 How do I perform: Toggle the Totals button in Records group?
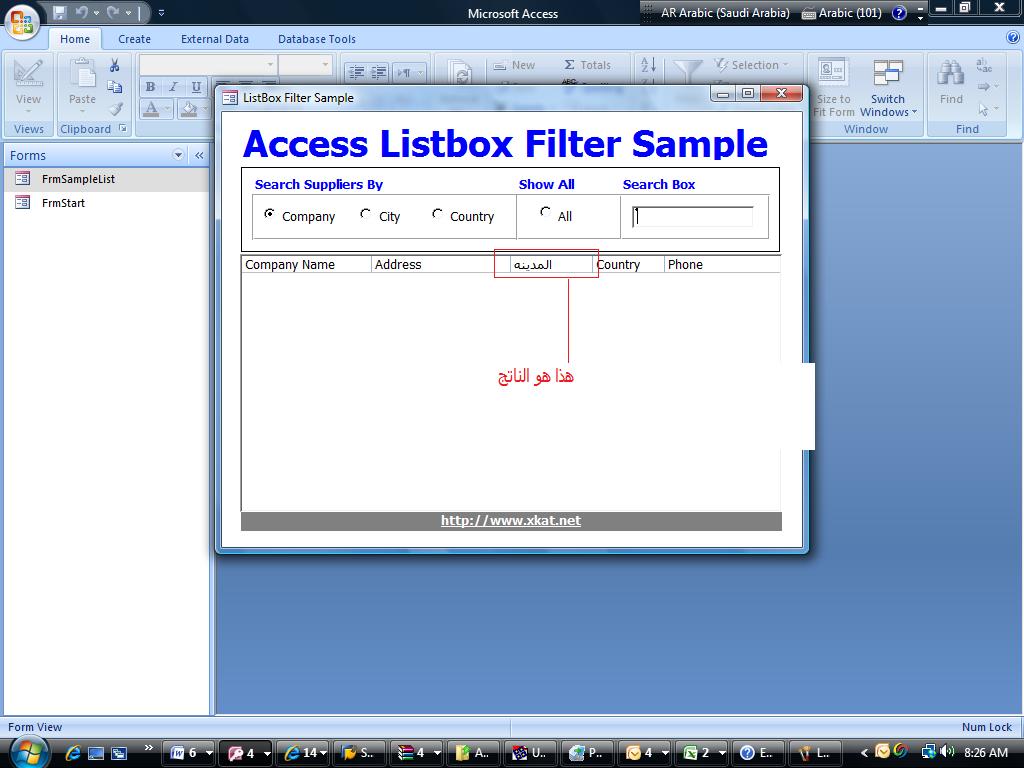587,65
